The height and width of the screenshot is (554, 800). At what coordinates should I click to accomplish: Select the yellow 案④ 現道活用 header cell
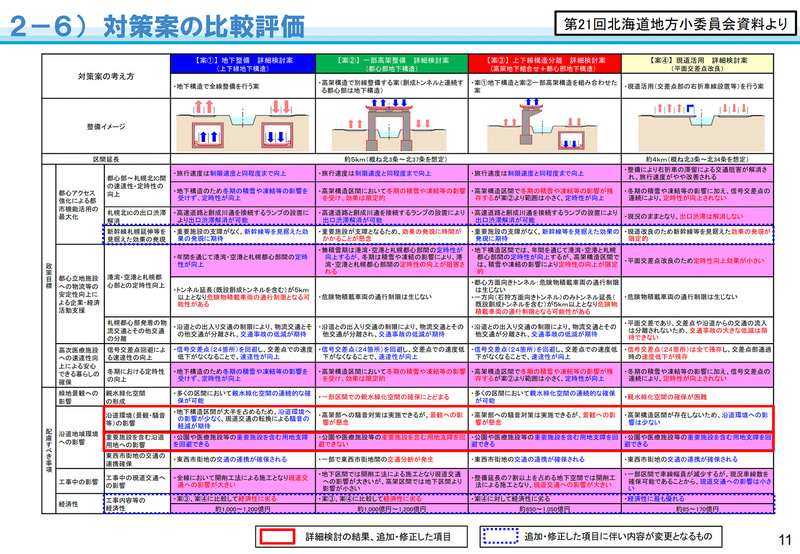click(697, 64)
